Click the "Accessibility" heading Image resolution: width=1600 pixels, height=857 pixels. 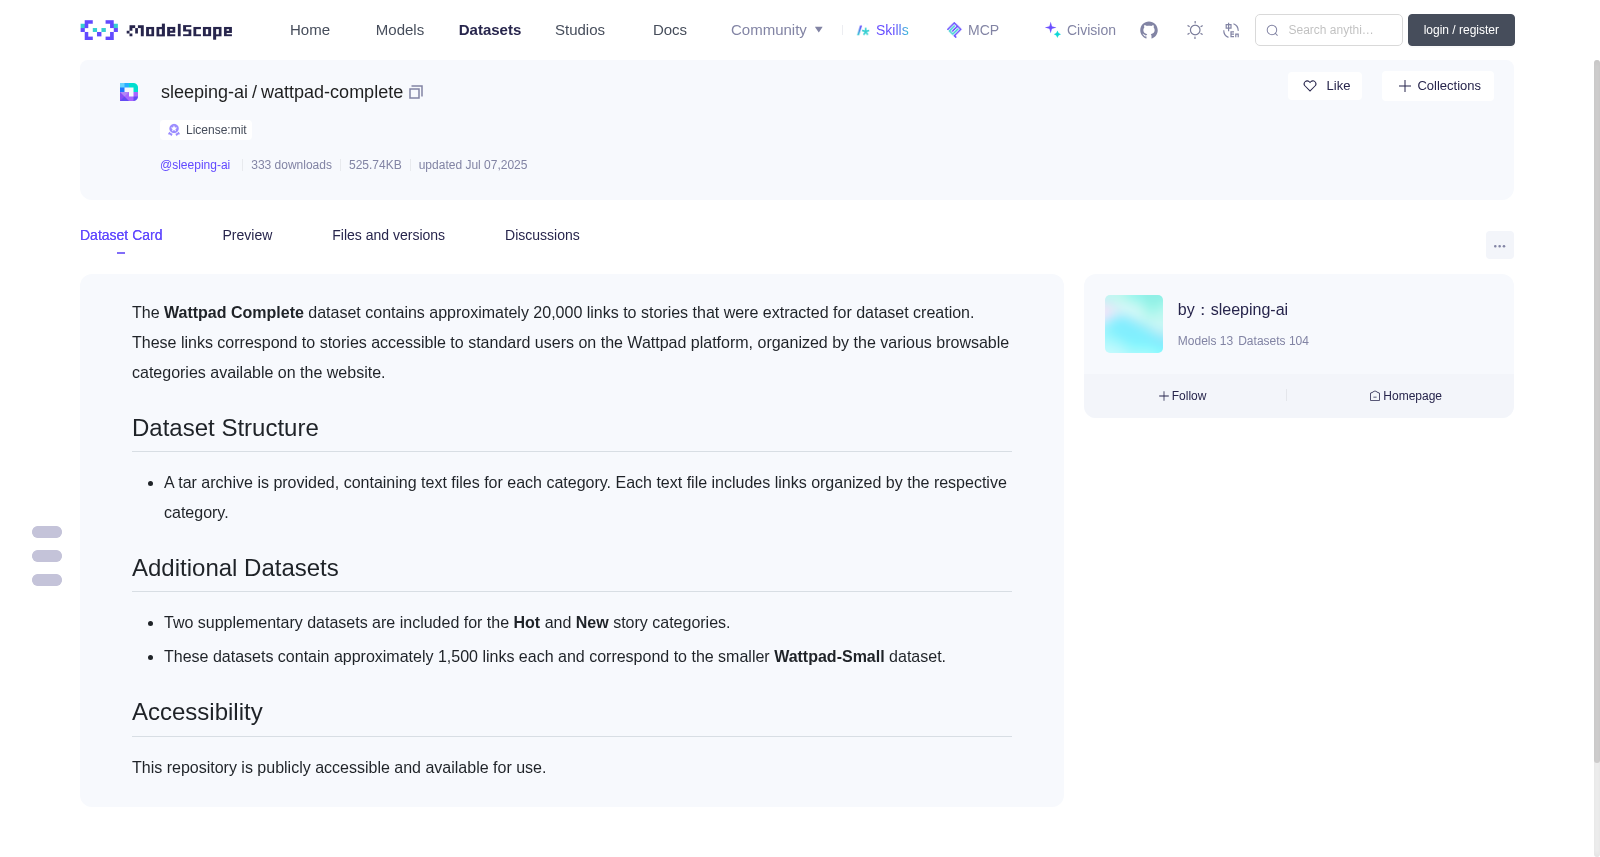tap(197, 712)
